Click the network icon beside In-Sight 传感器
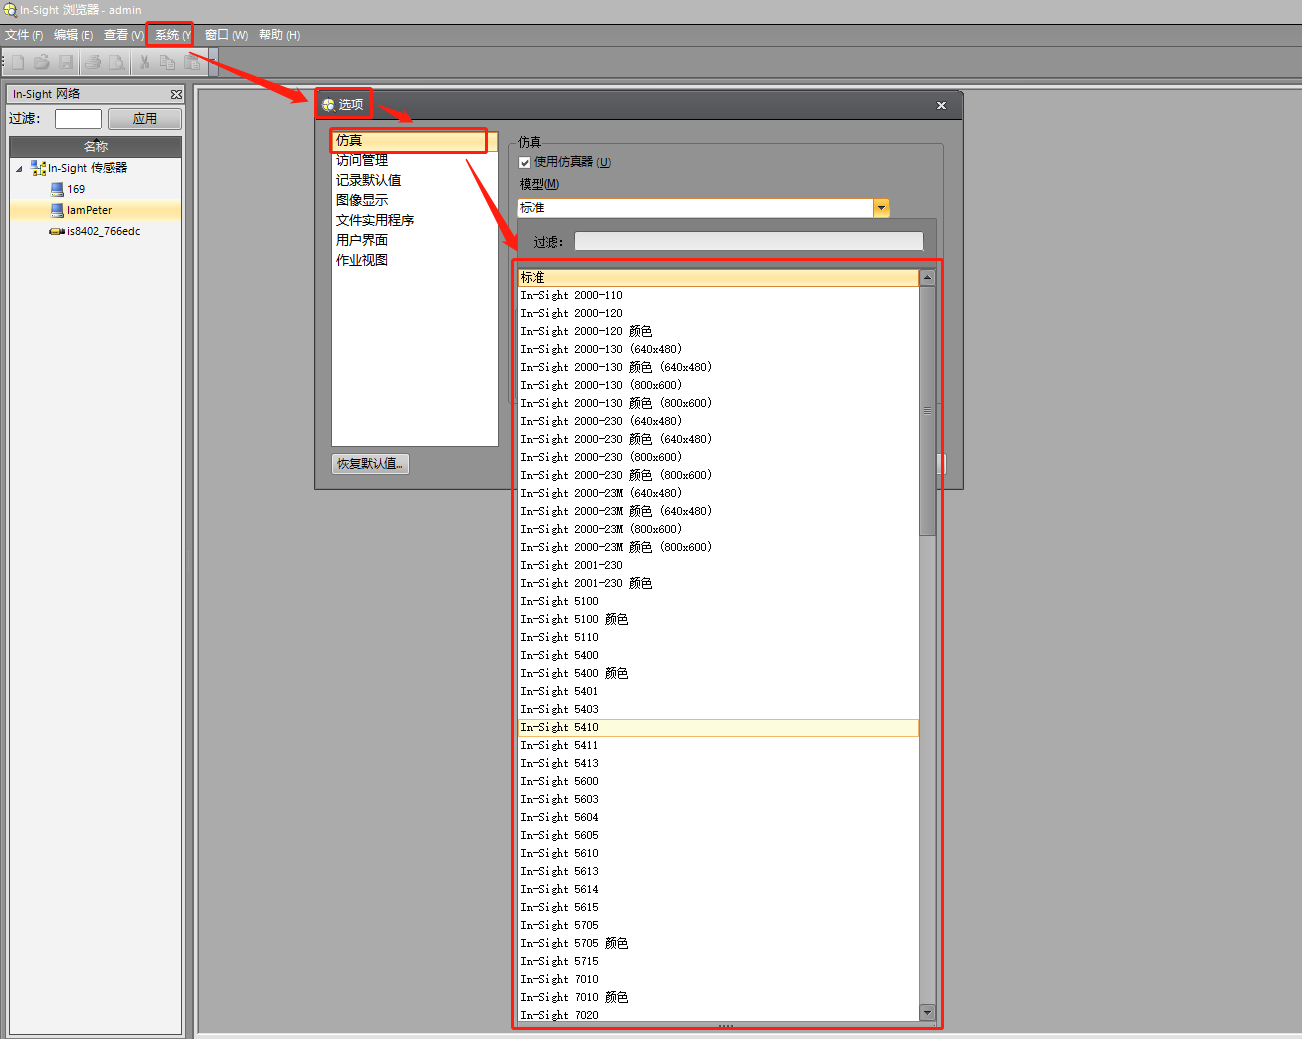 pyautogui.click(x=38, y=168)
